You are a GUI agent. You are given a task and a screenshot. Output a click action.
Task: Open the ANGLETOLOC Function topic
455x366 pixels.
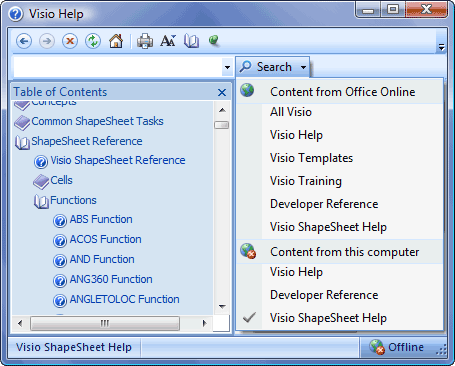(x=124, y=299)
